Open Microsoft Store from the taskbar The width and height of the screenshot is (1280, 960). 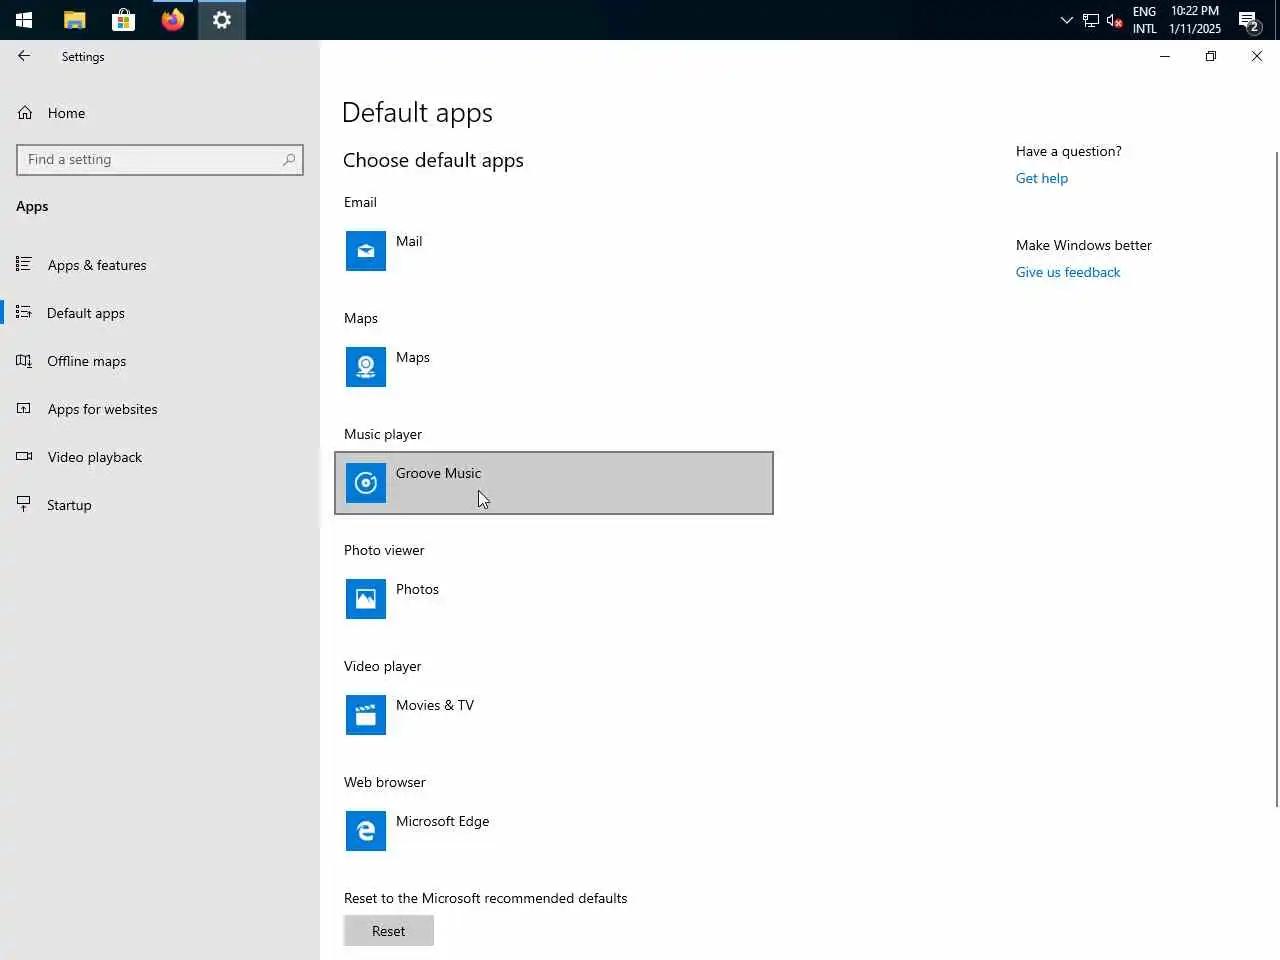click(123, 20)
